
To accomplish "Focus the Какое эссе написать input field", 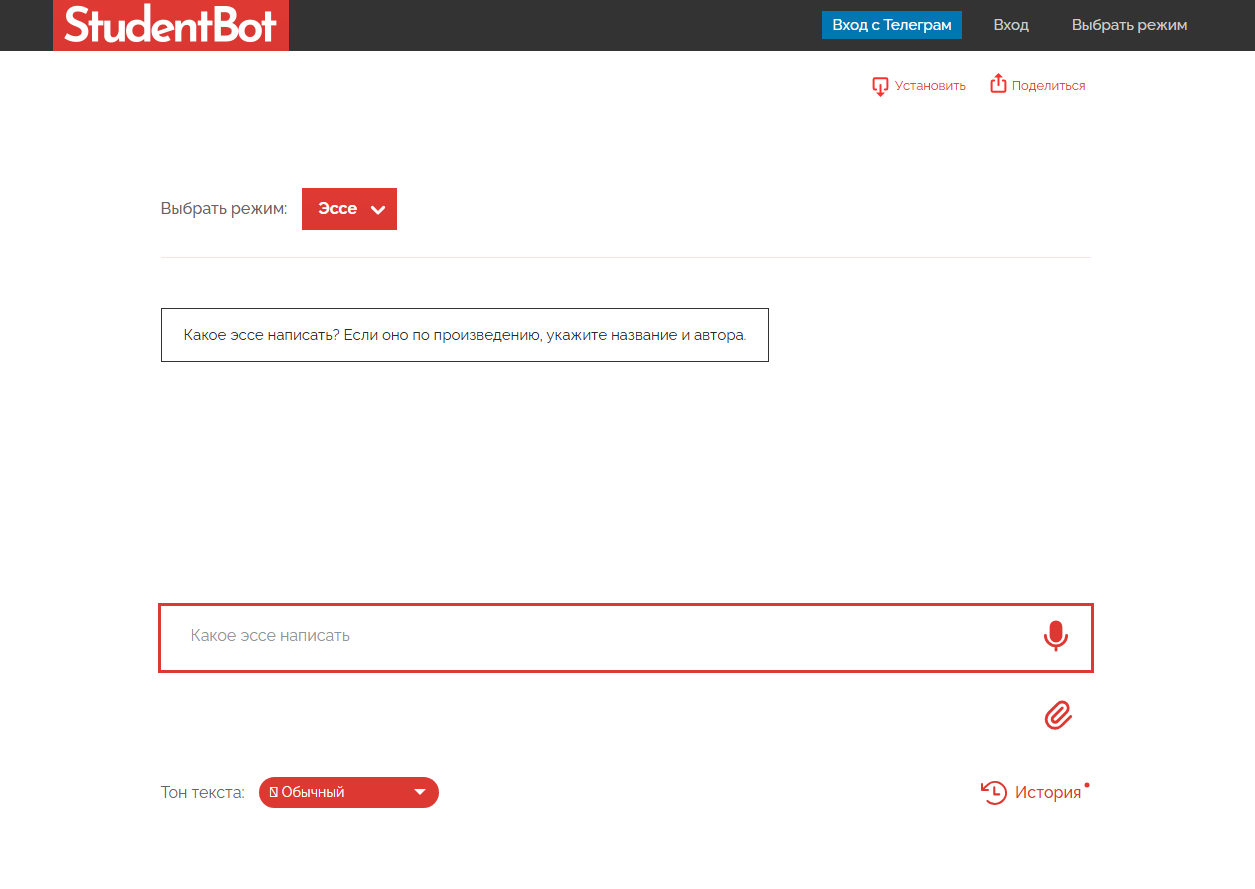I will (600, 636).
